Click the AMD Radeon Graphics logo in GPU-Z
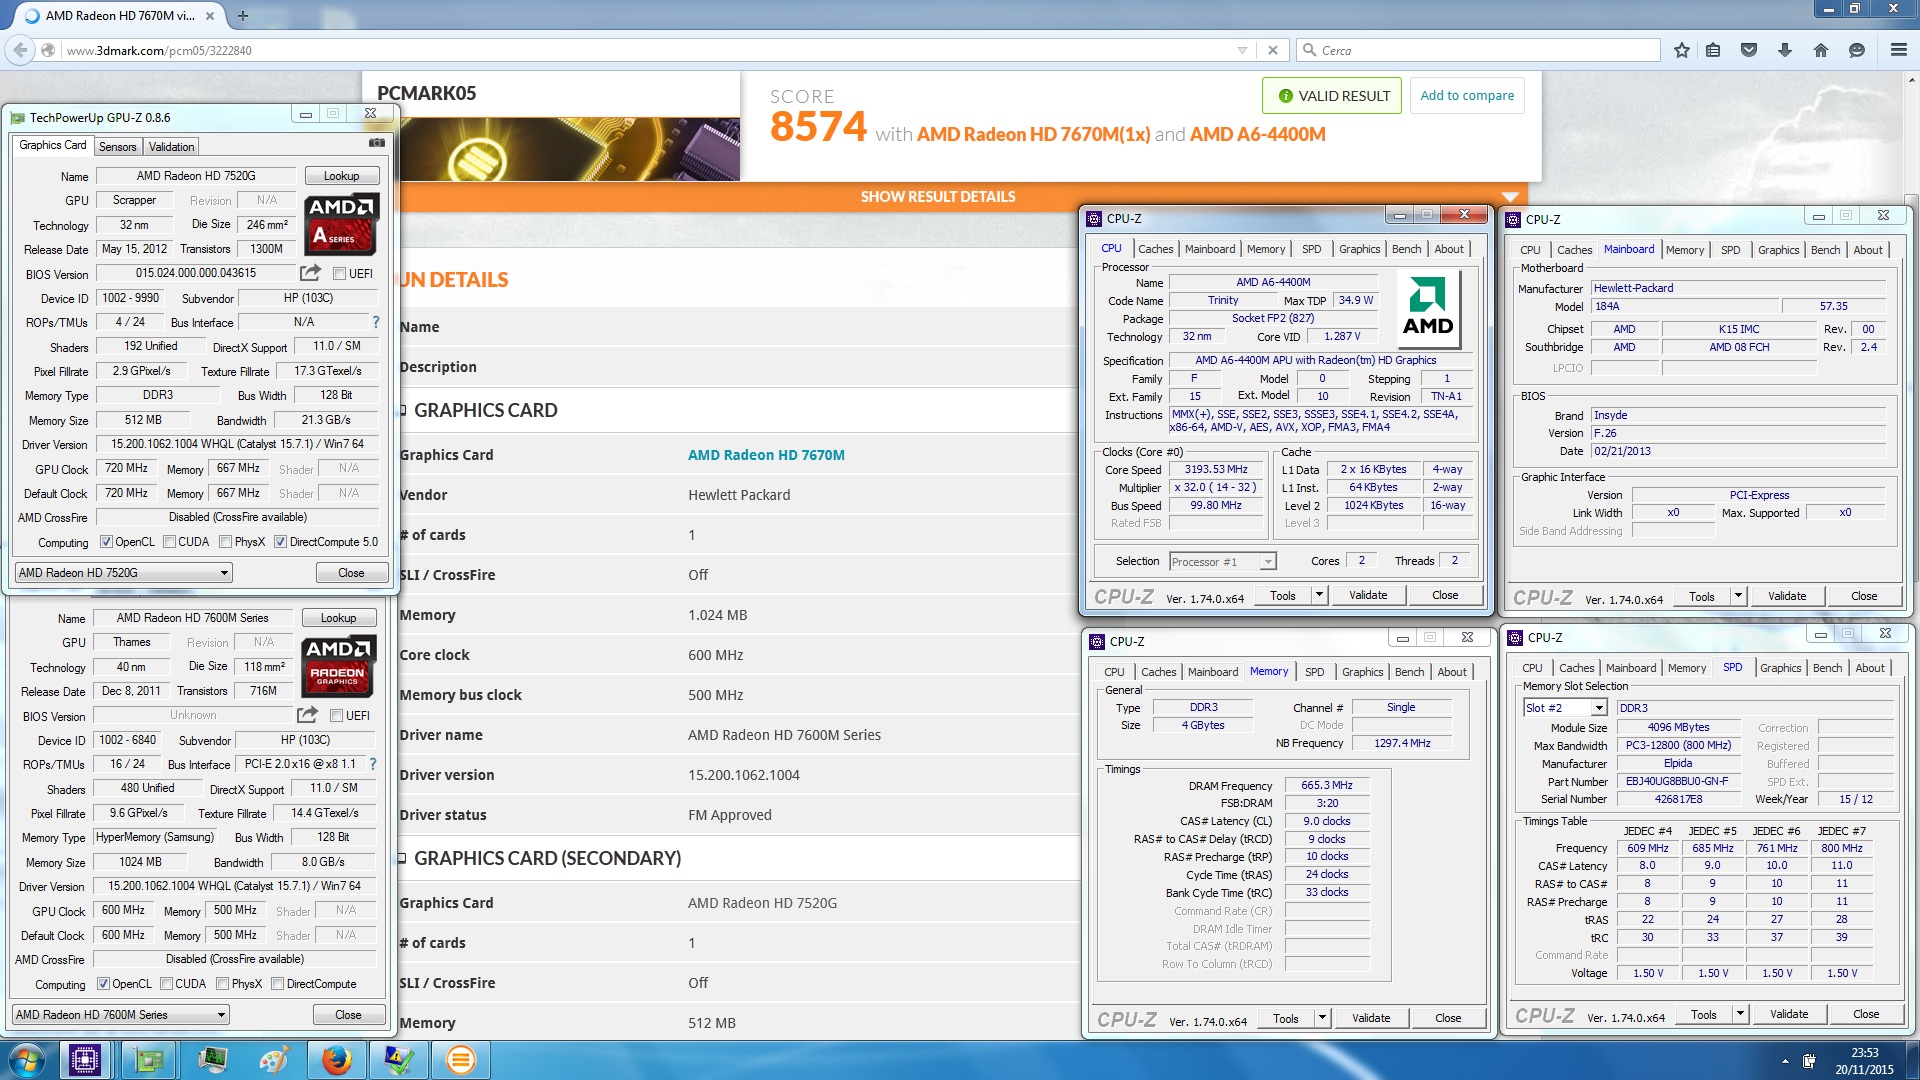 pos(338,666)
